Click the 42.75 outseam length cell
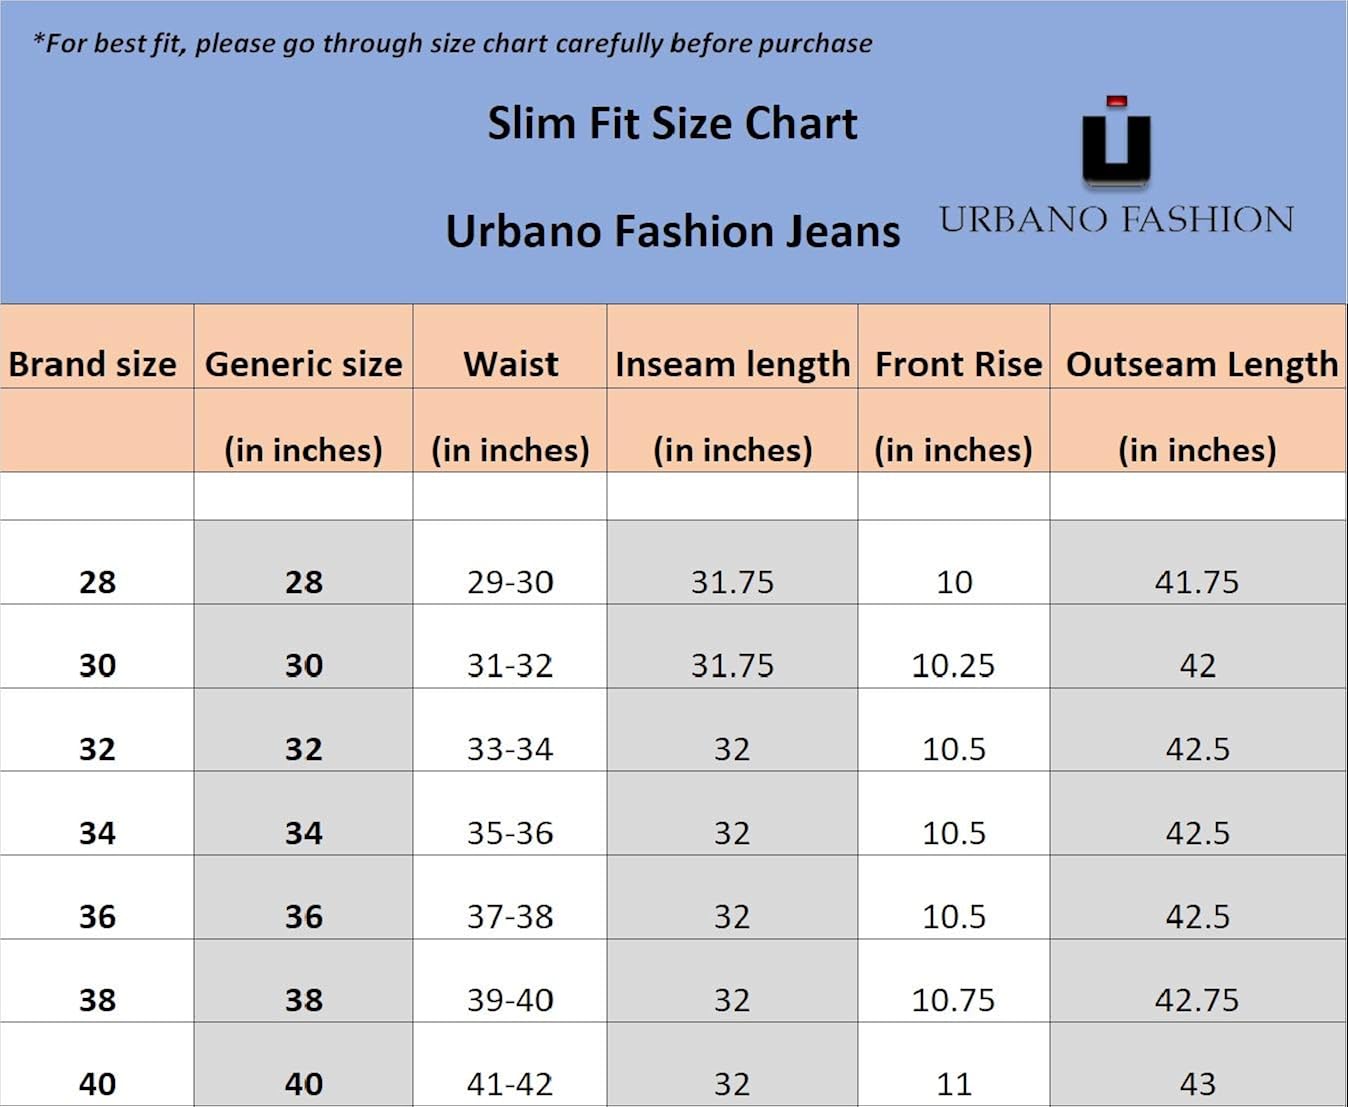Screen dimensions: 1348x1107 [1197, 1000]
